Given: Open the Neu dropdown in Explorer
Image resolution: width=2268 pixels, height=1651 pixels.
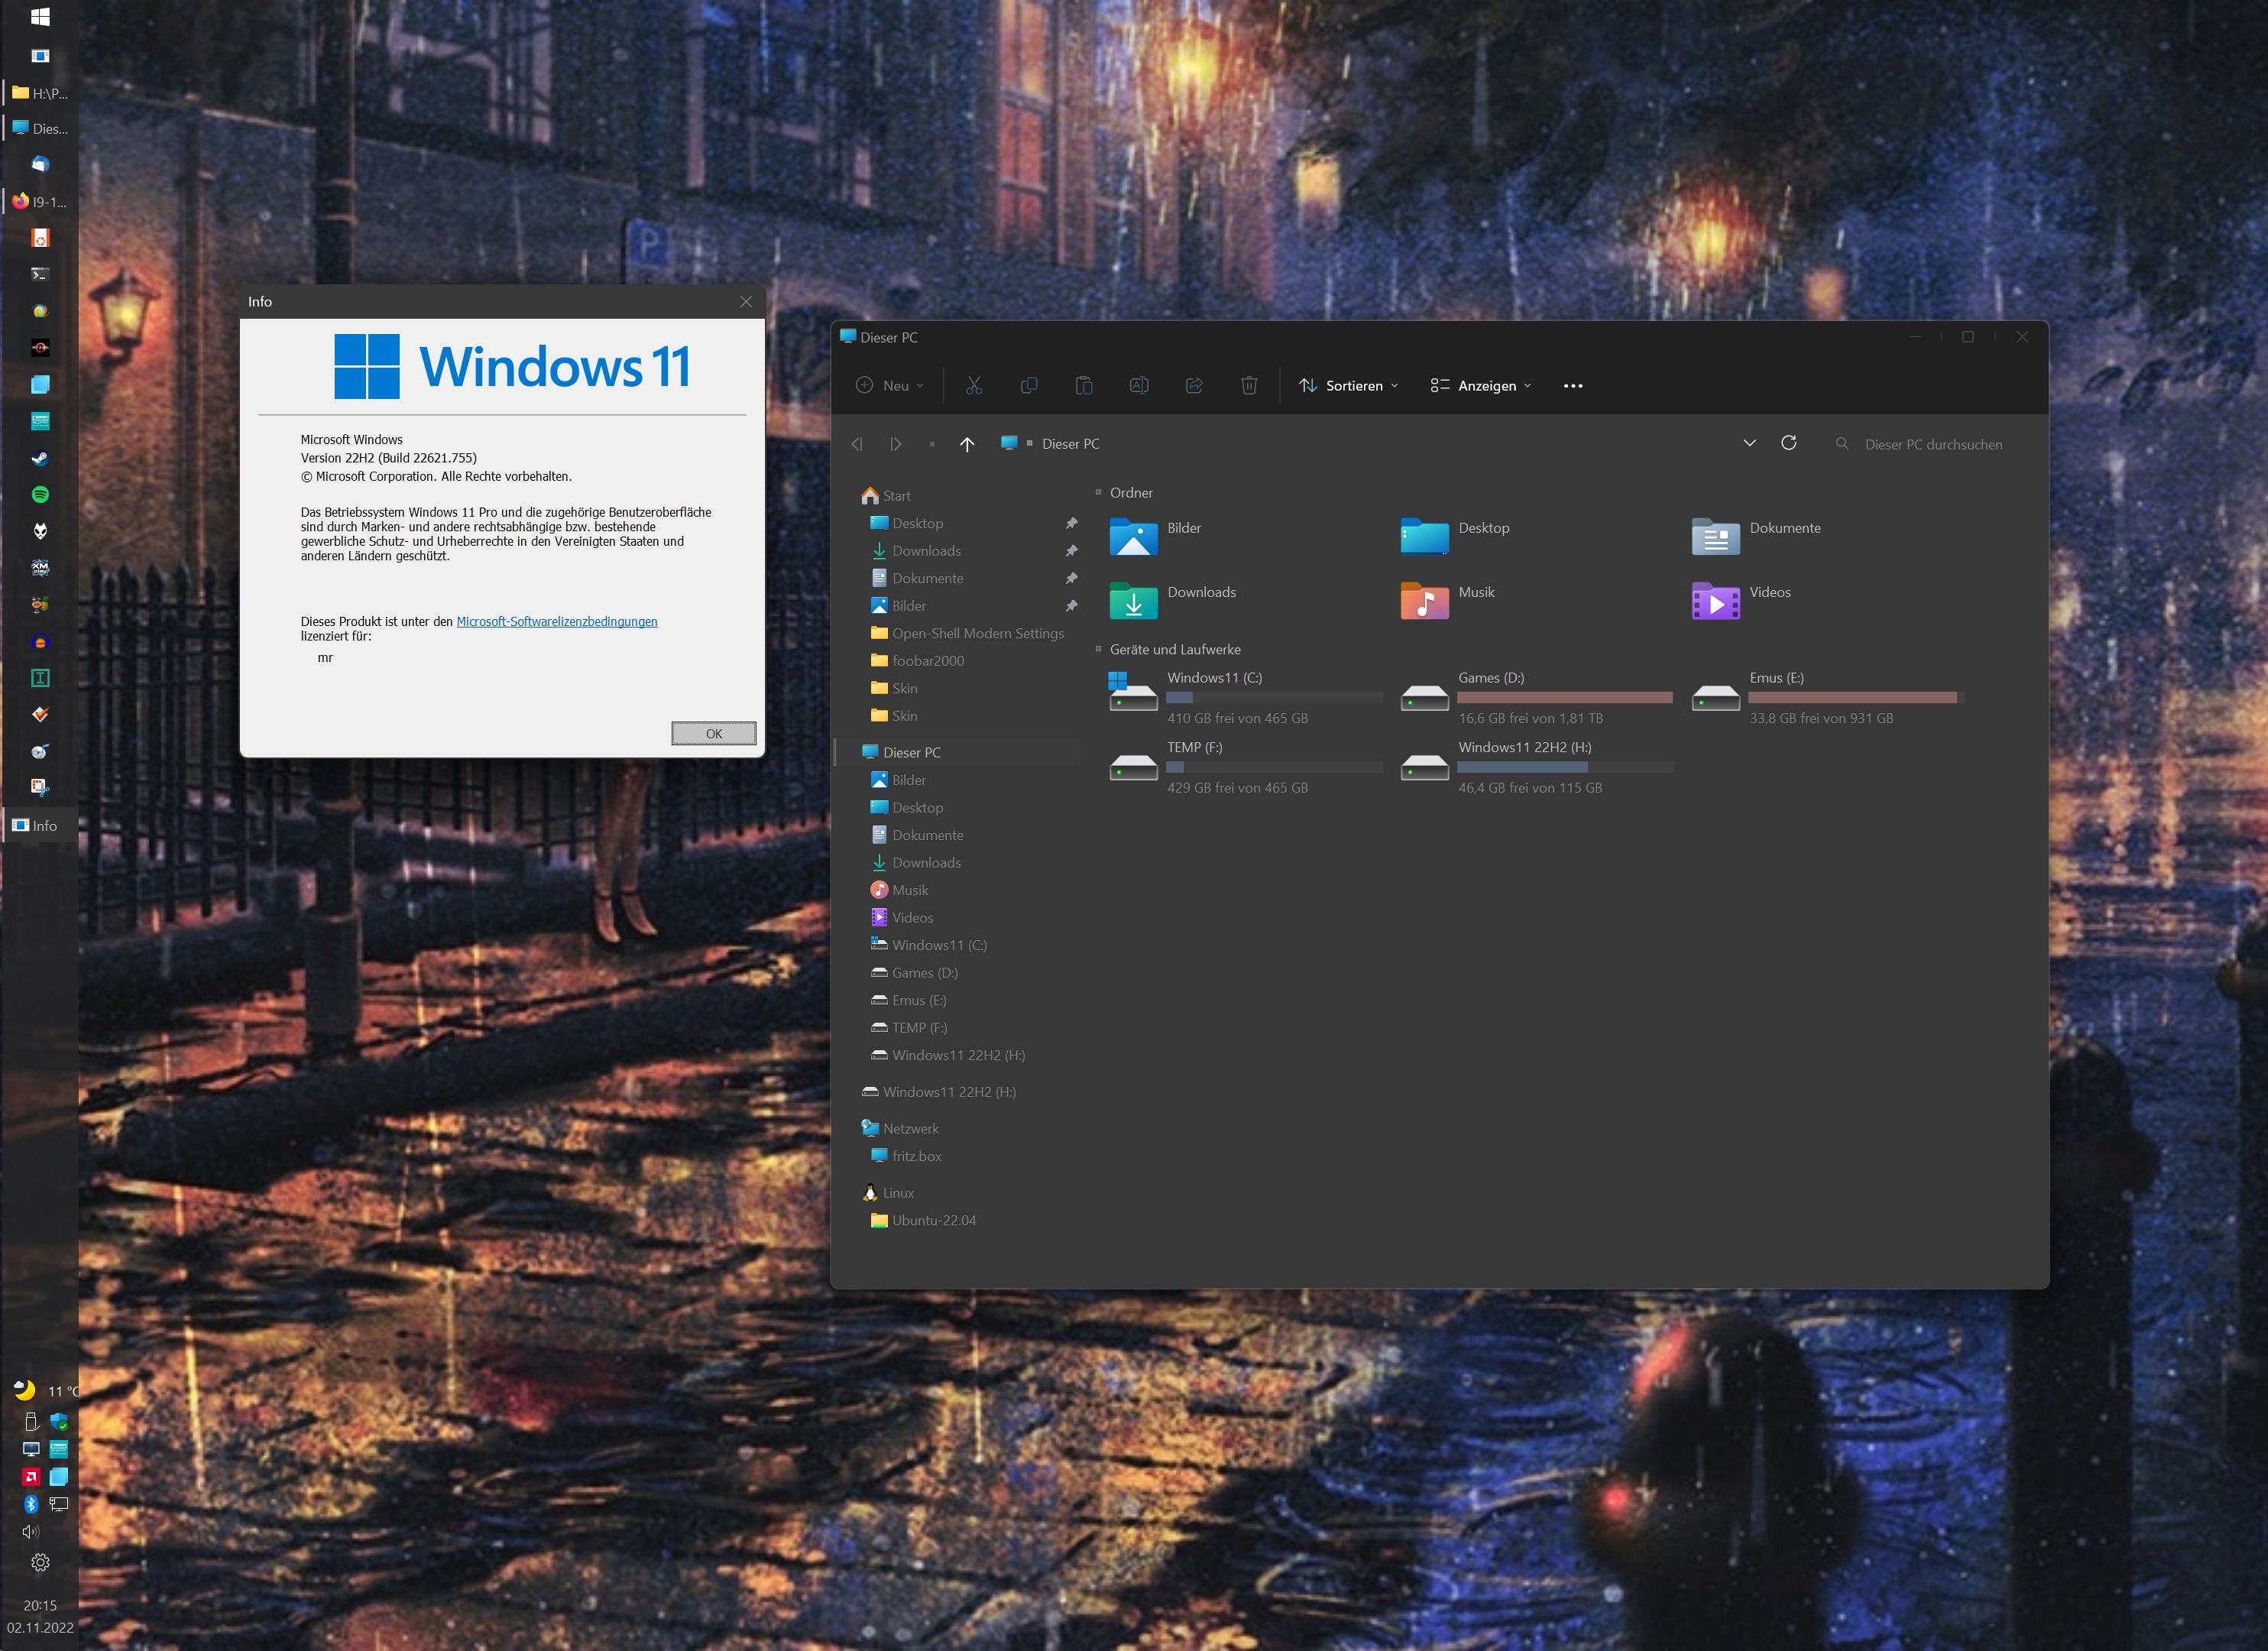Looking at the screenshot, I should (890, 386).
